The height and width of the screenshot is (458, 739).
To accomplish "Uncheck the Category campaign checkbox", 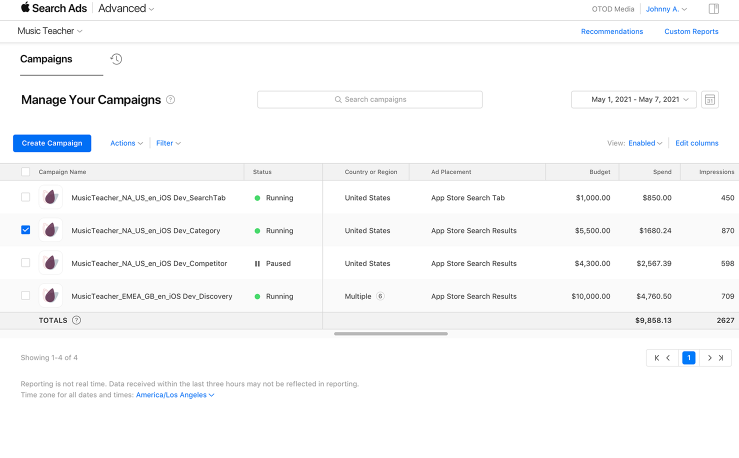I will [25, 229].
